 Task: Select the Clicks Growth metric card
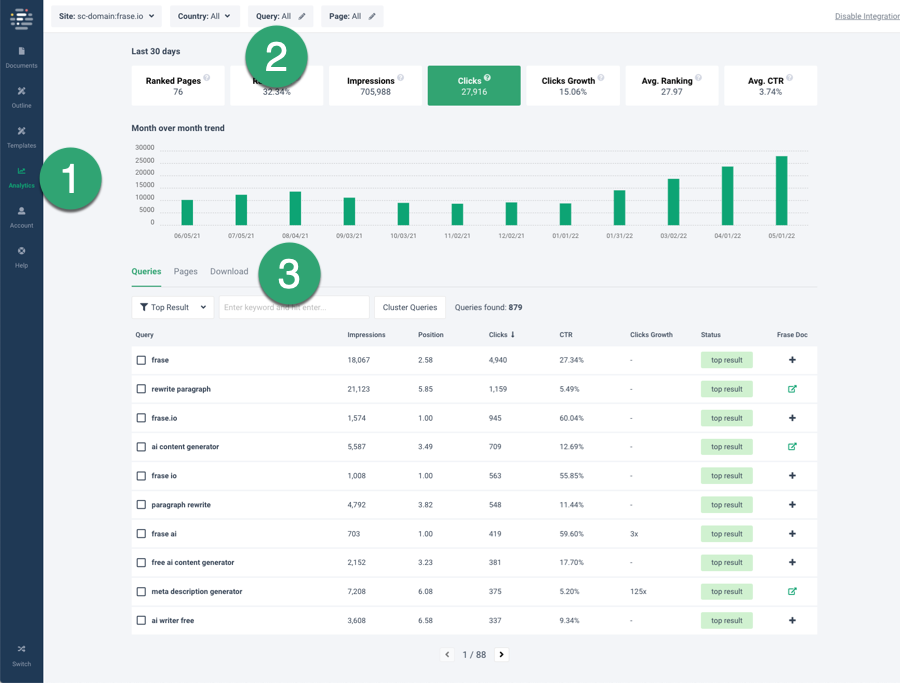[573, 86]
